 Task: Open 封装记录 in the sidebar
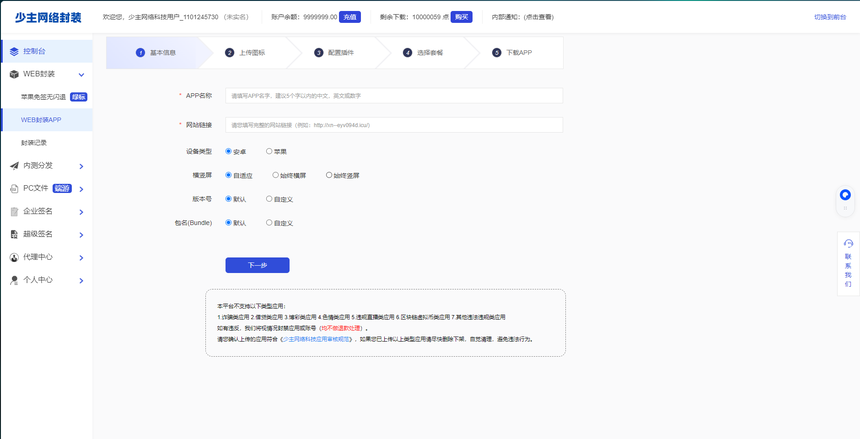point(34,143)
